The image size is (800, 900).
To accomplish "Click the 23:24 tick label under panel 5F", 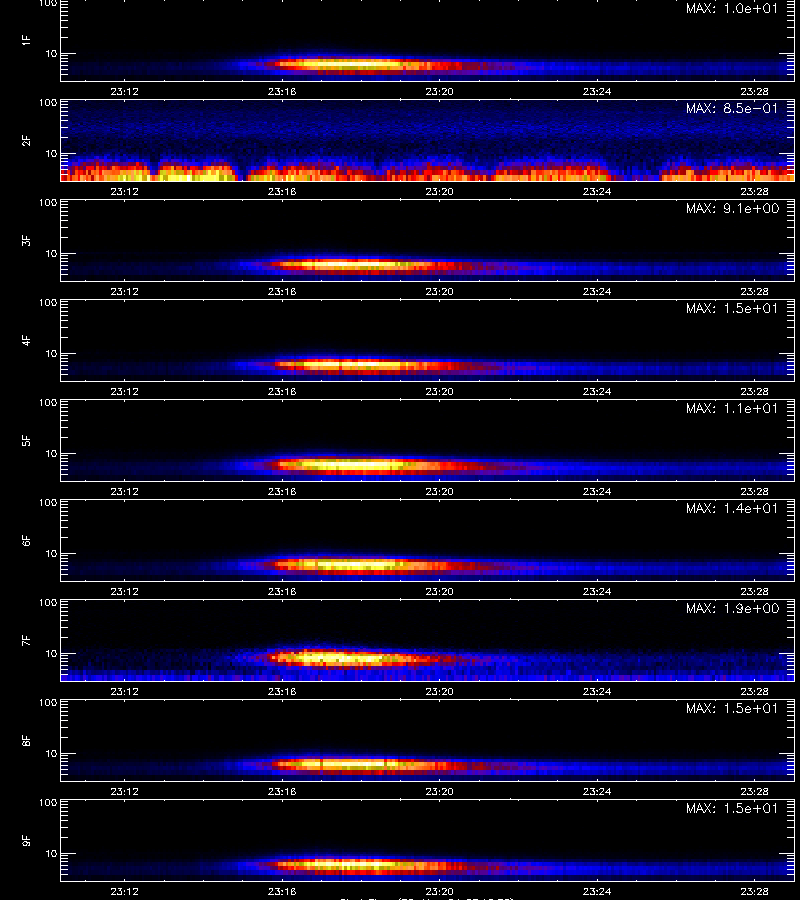I will click(597, 491).
